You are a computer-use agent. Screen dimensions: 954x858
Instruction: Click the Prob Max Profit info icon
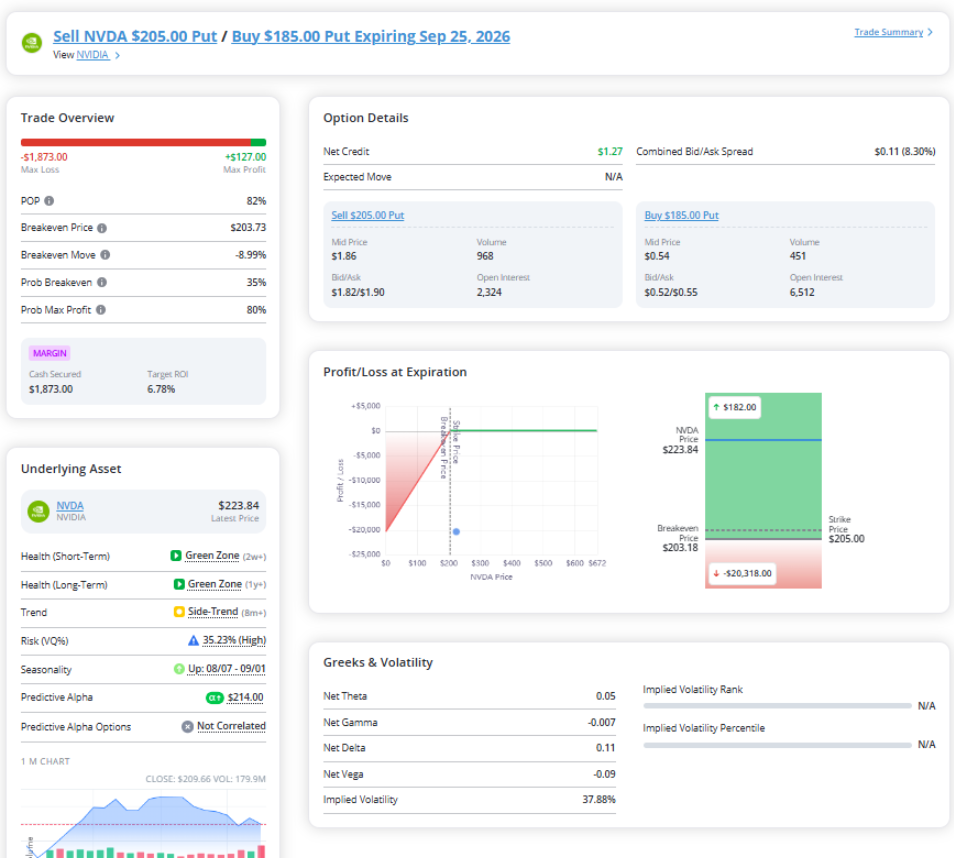click(x=101, y=310)
